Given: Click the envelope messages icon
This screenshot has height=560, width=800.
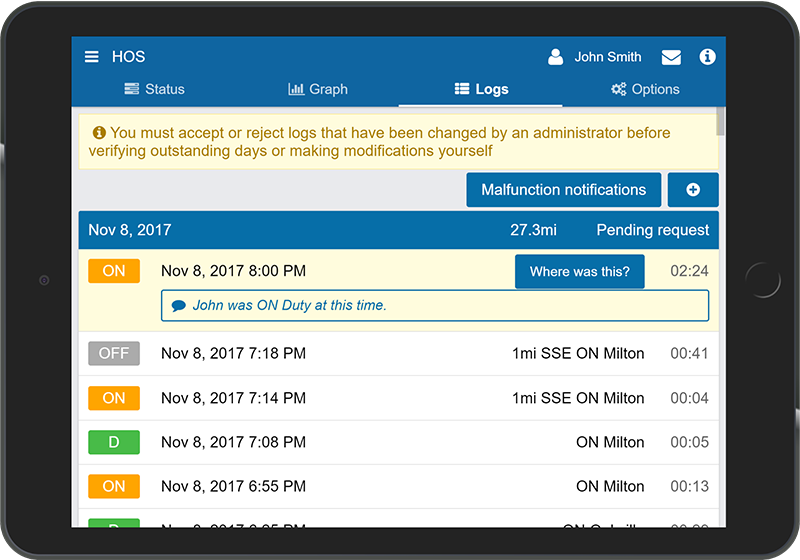Looking at the screenshot, I should tap(671, 57).
